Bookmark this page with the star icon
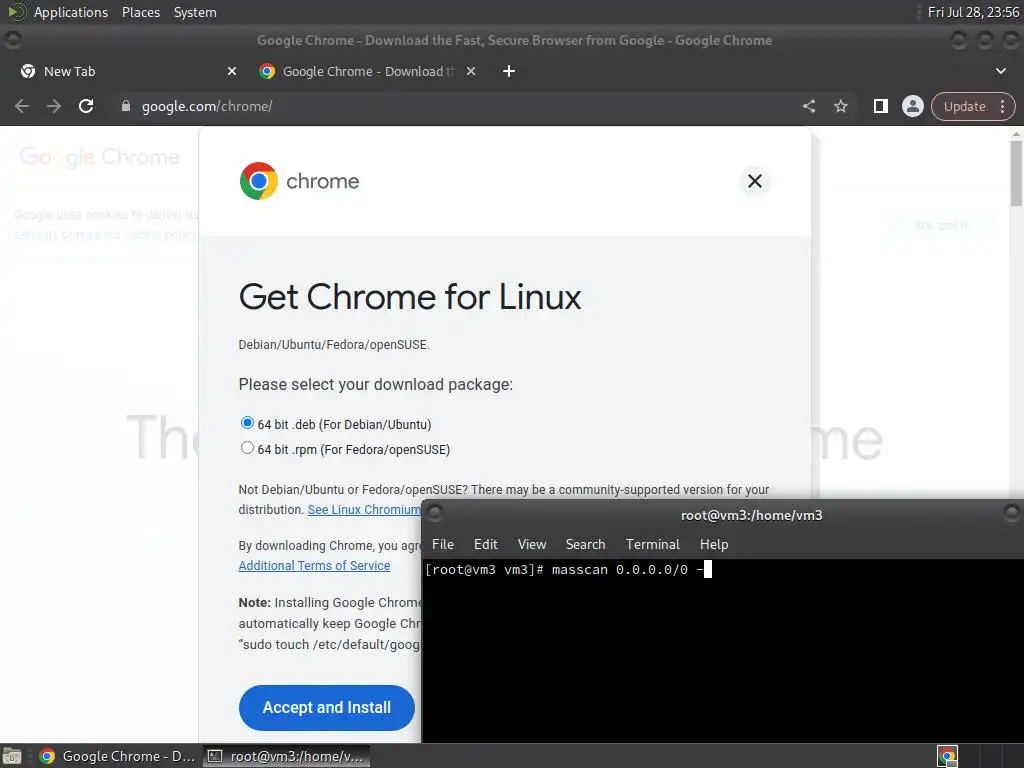This screenshot has width=1024, height=768. point(840,106)
